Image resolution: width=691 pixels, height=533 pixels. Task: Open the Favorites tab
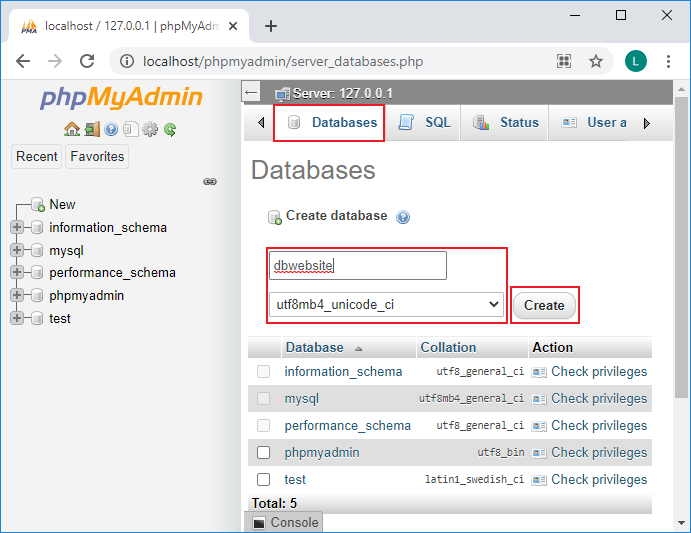tap(97, 157)
